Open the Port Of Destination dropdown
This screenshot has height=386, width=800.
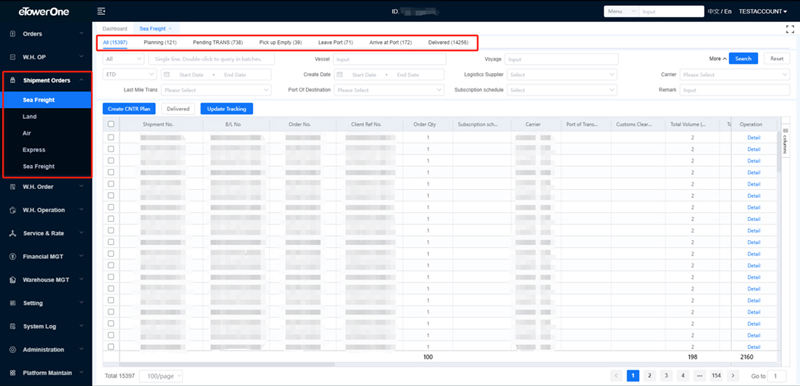click(389, 90)
